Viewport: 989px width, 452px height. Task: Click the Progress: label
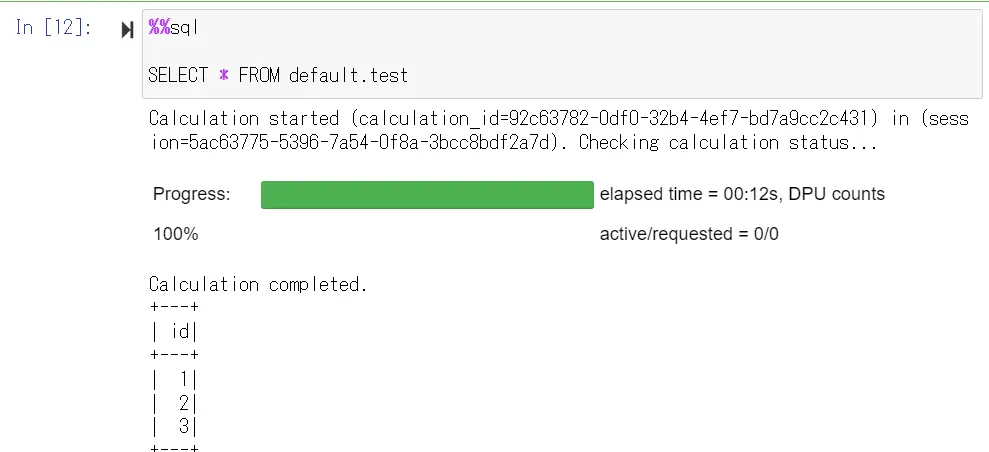[192, 194]
